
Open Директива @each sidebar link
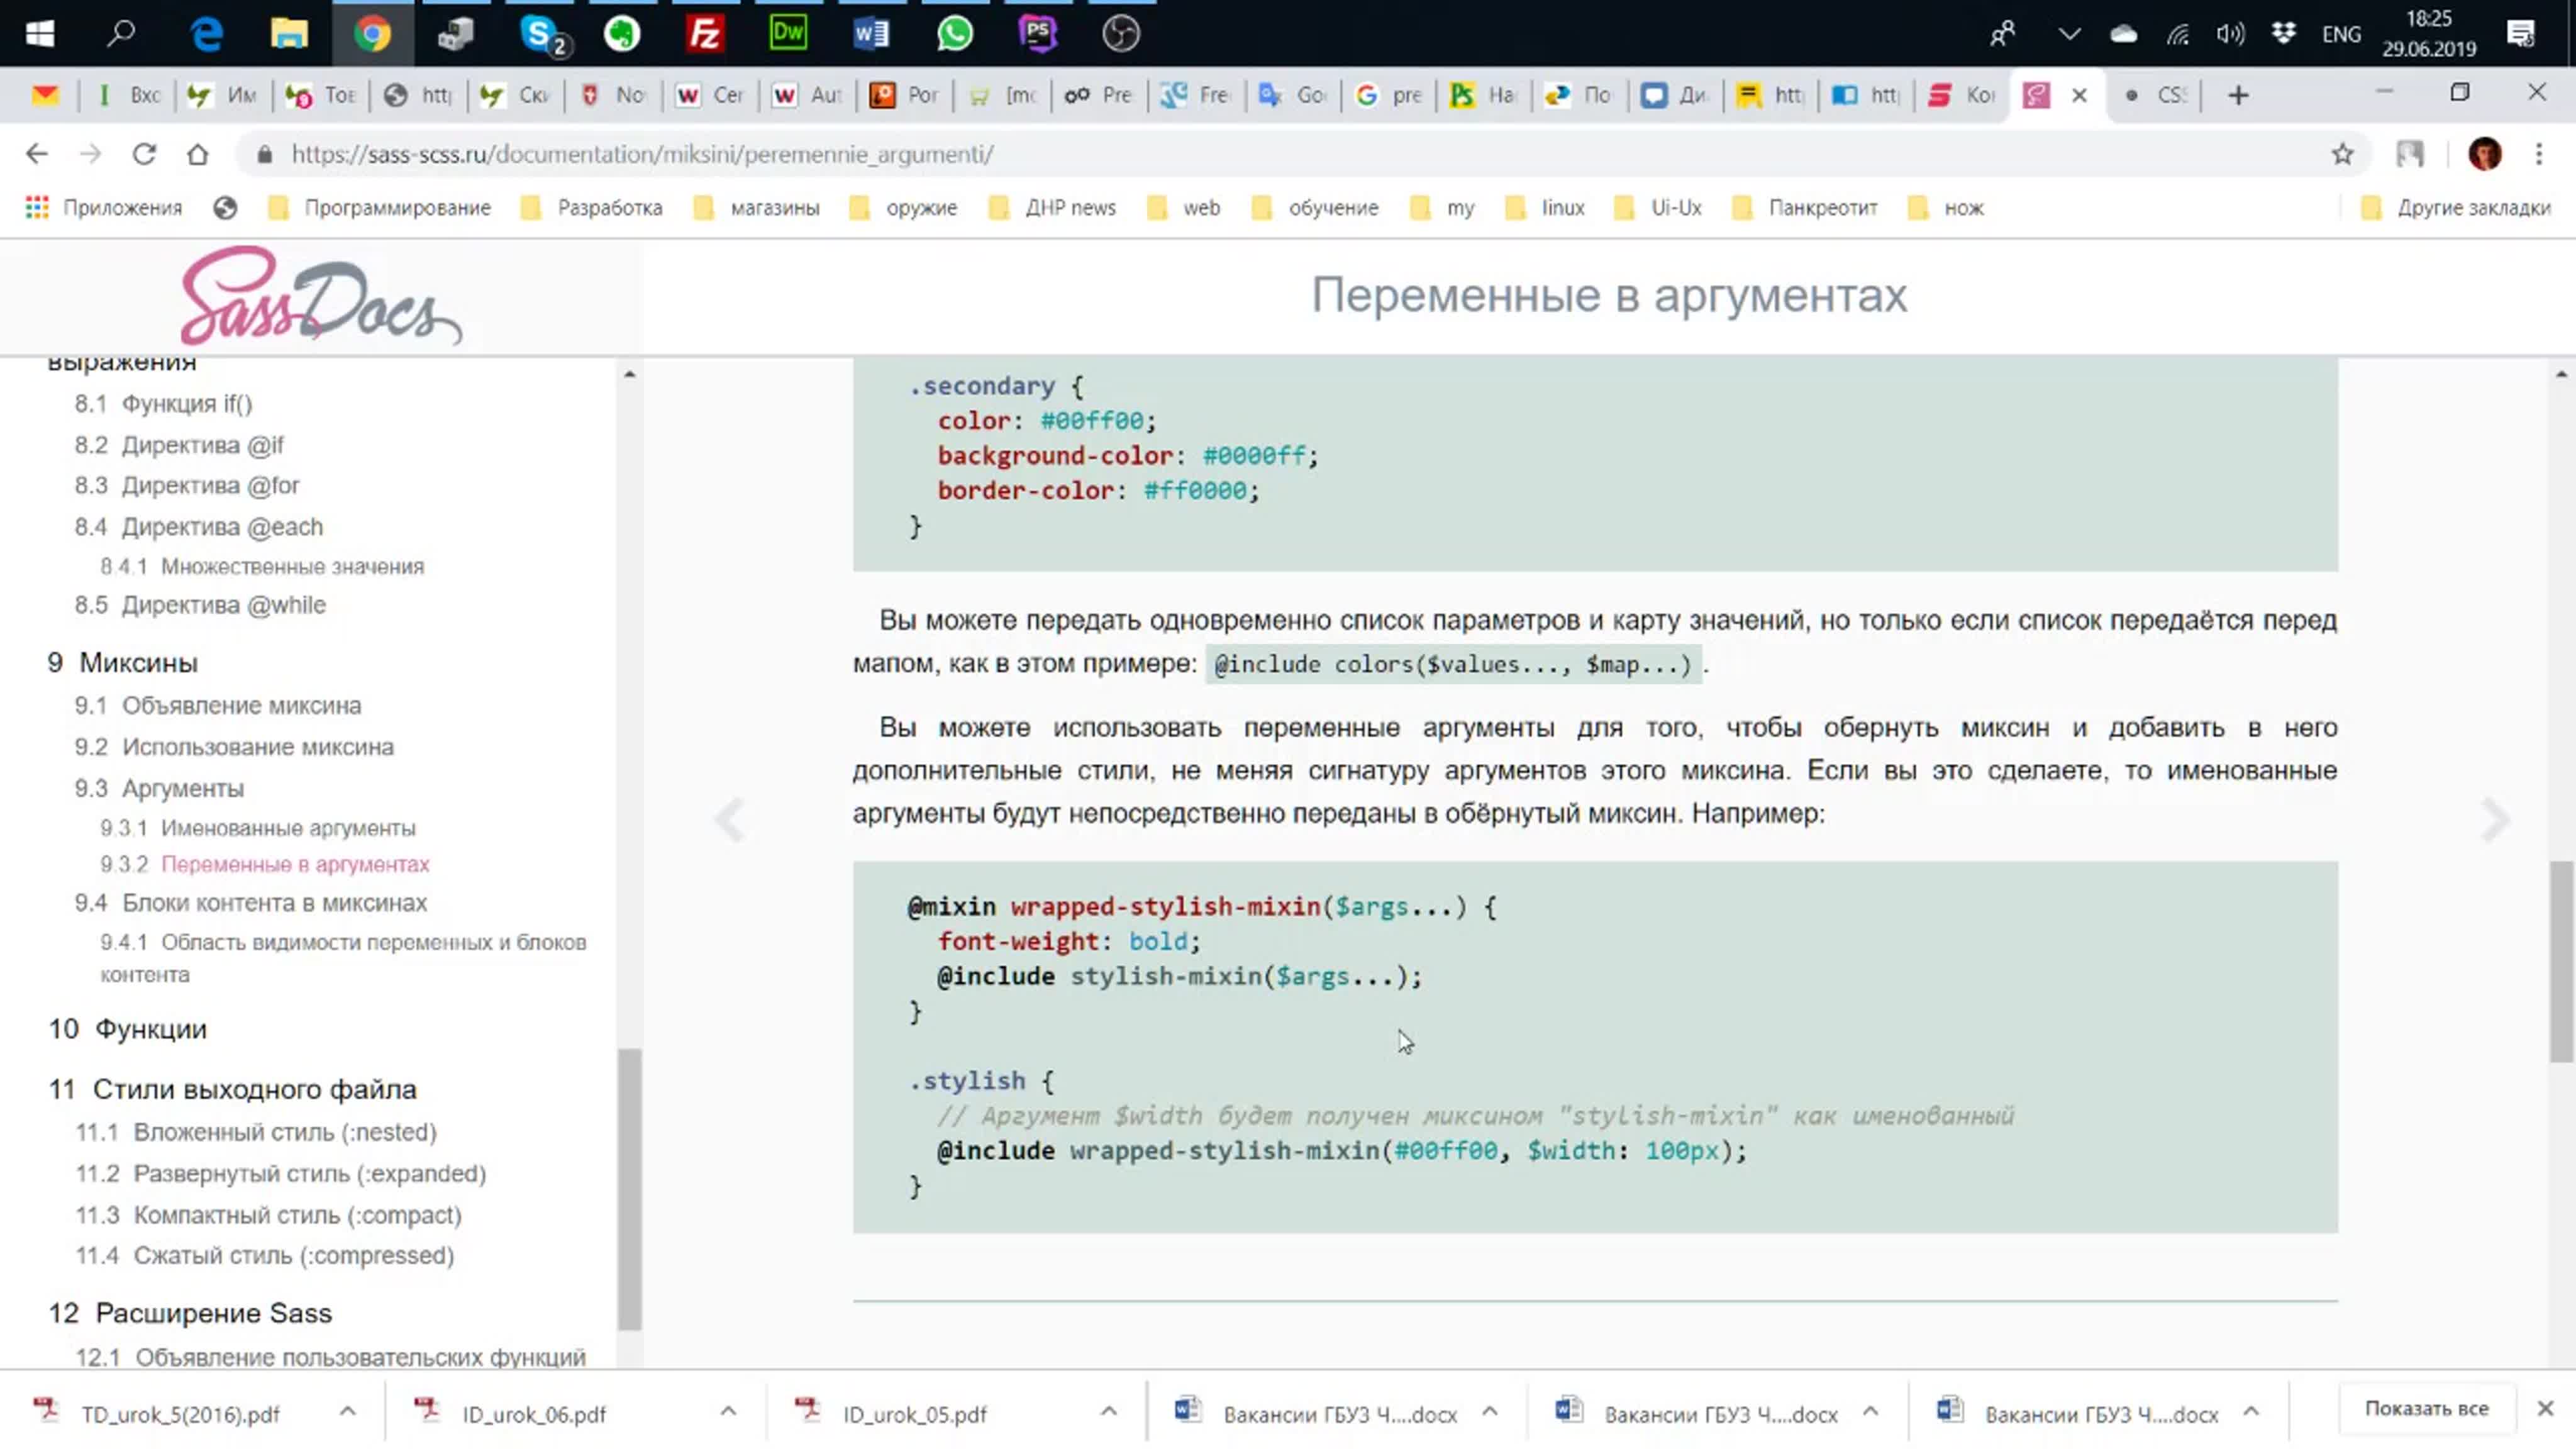(x=222, y=527)
